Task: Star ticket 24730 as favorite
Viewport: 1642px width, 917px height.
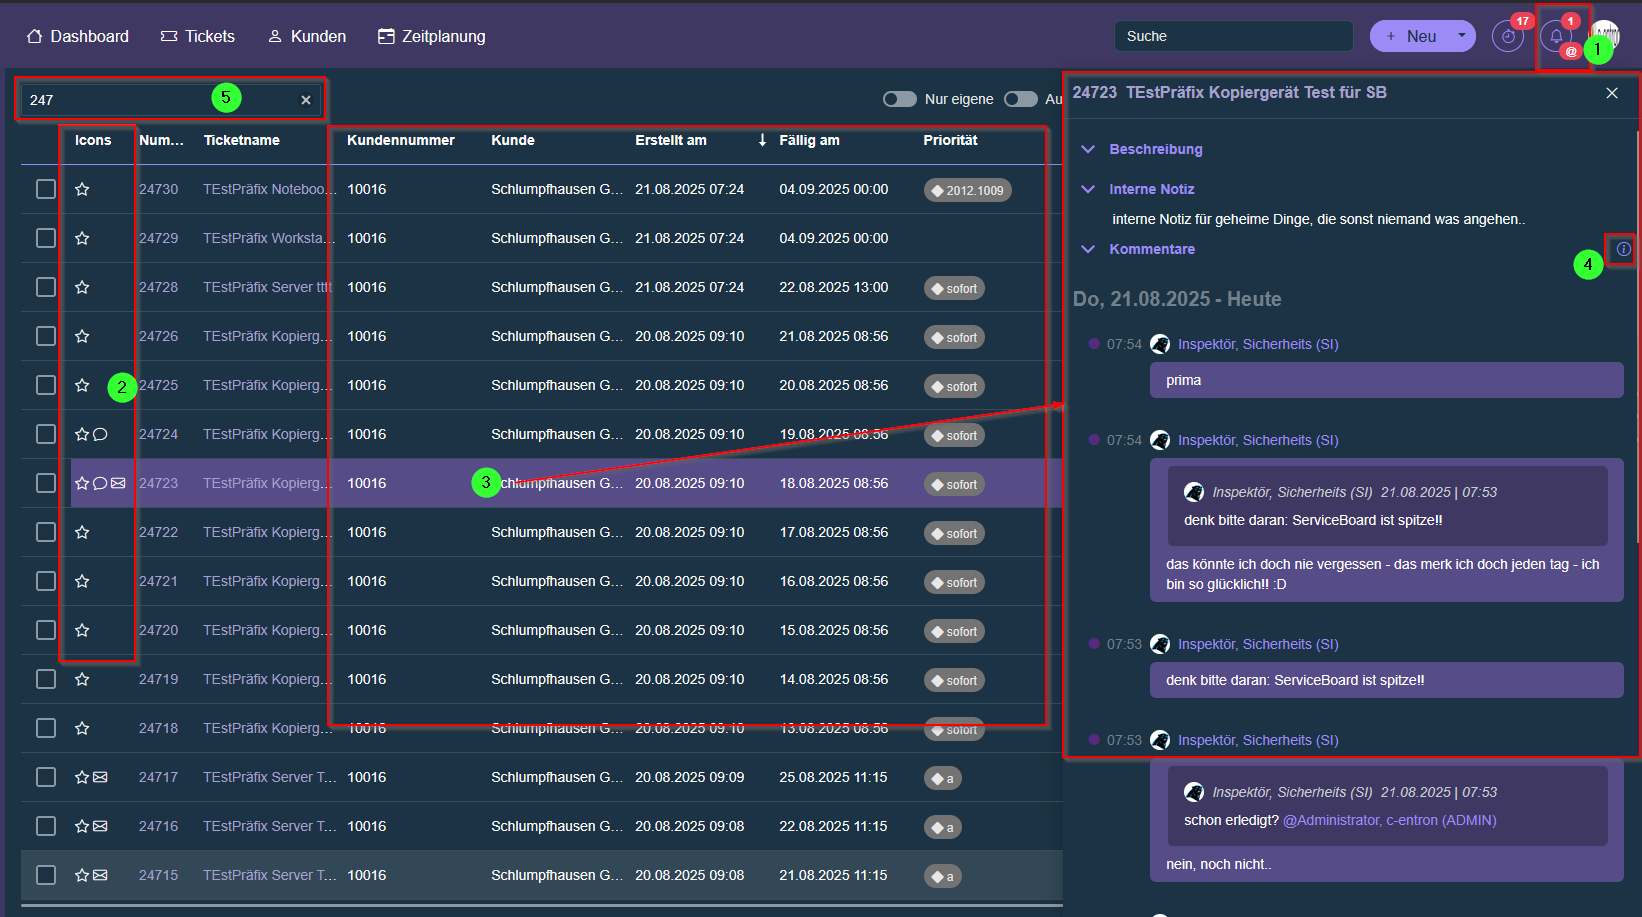Action: [x=82, y=189]
